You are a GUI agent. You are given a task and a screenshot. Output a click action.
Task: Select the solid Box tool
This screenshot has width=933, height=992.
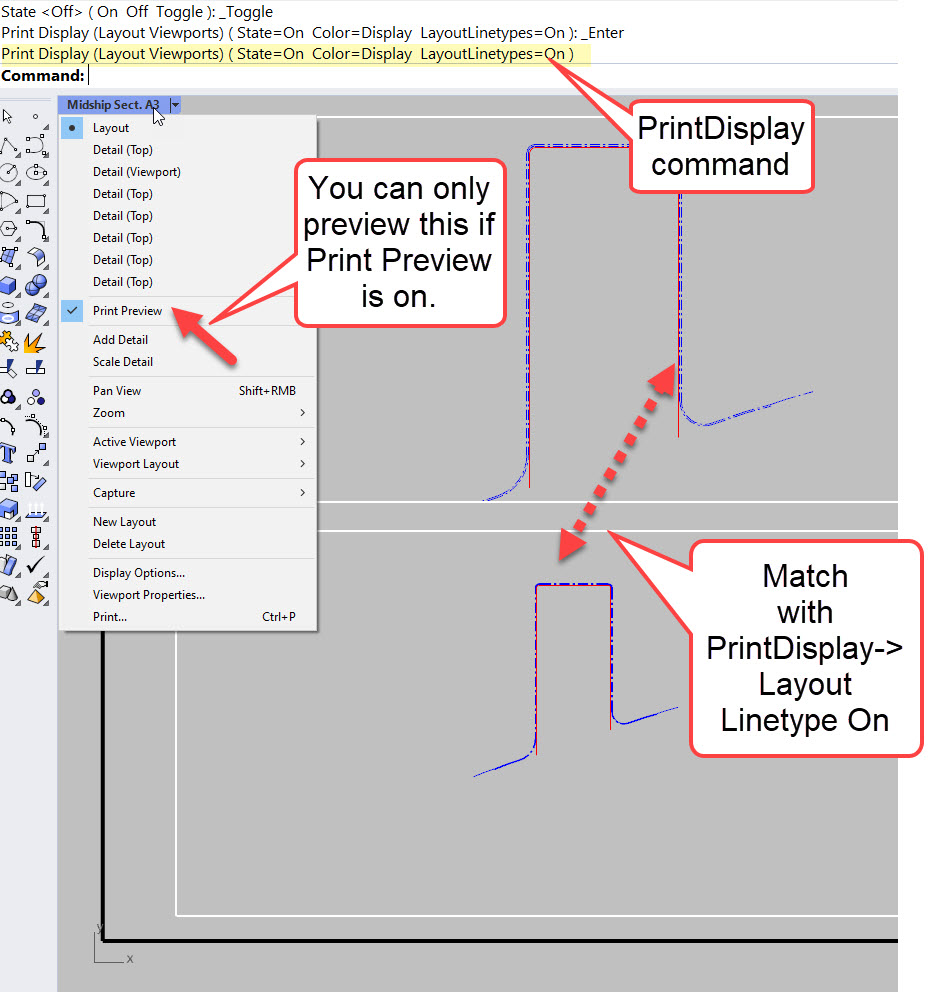tap(9, 285)
